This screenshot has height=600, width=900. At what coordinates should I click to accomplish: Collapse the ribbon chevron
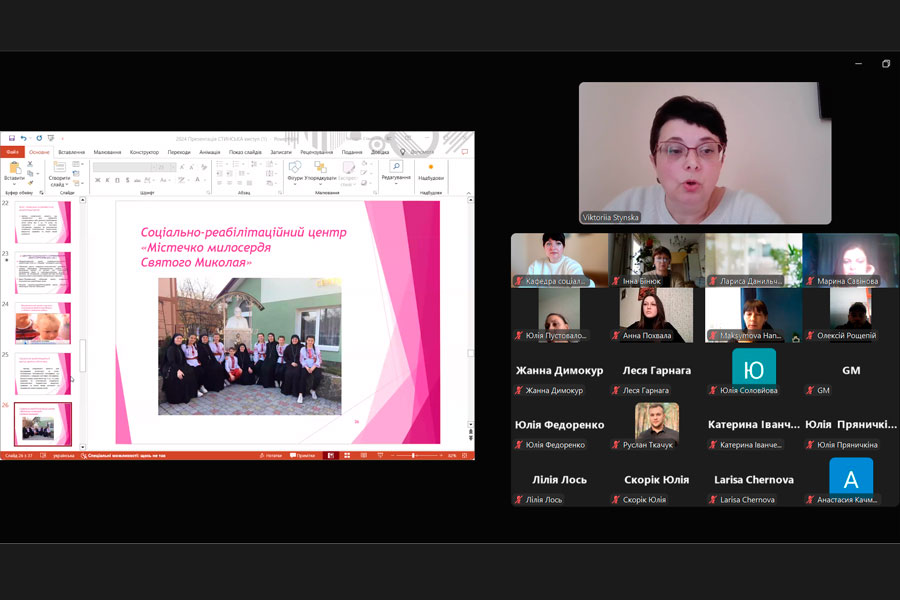click(x=468, y=193)
